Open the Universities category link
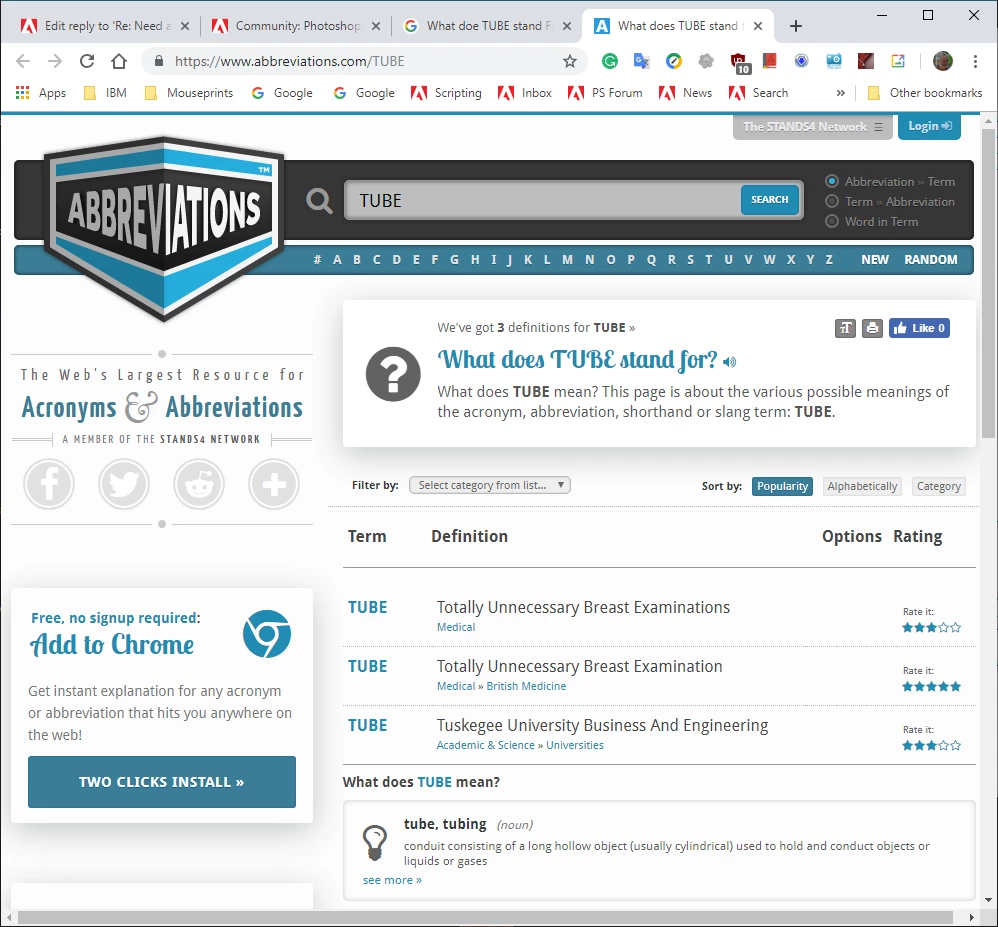The width and height of the screenshot is (998, 927). [x=575, y=746]
